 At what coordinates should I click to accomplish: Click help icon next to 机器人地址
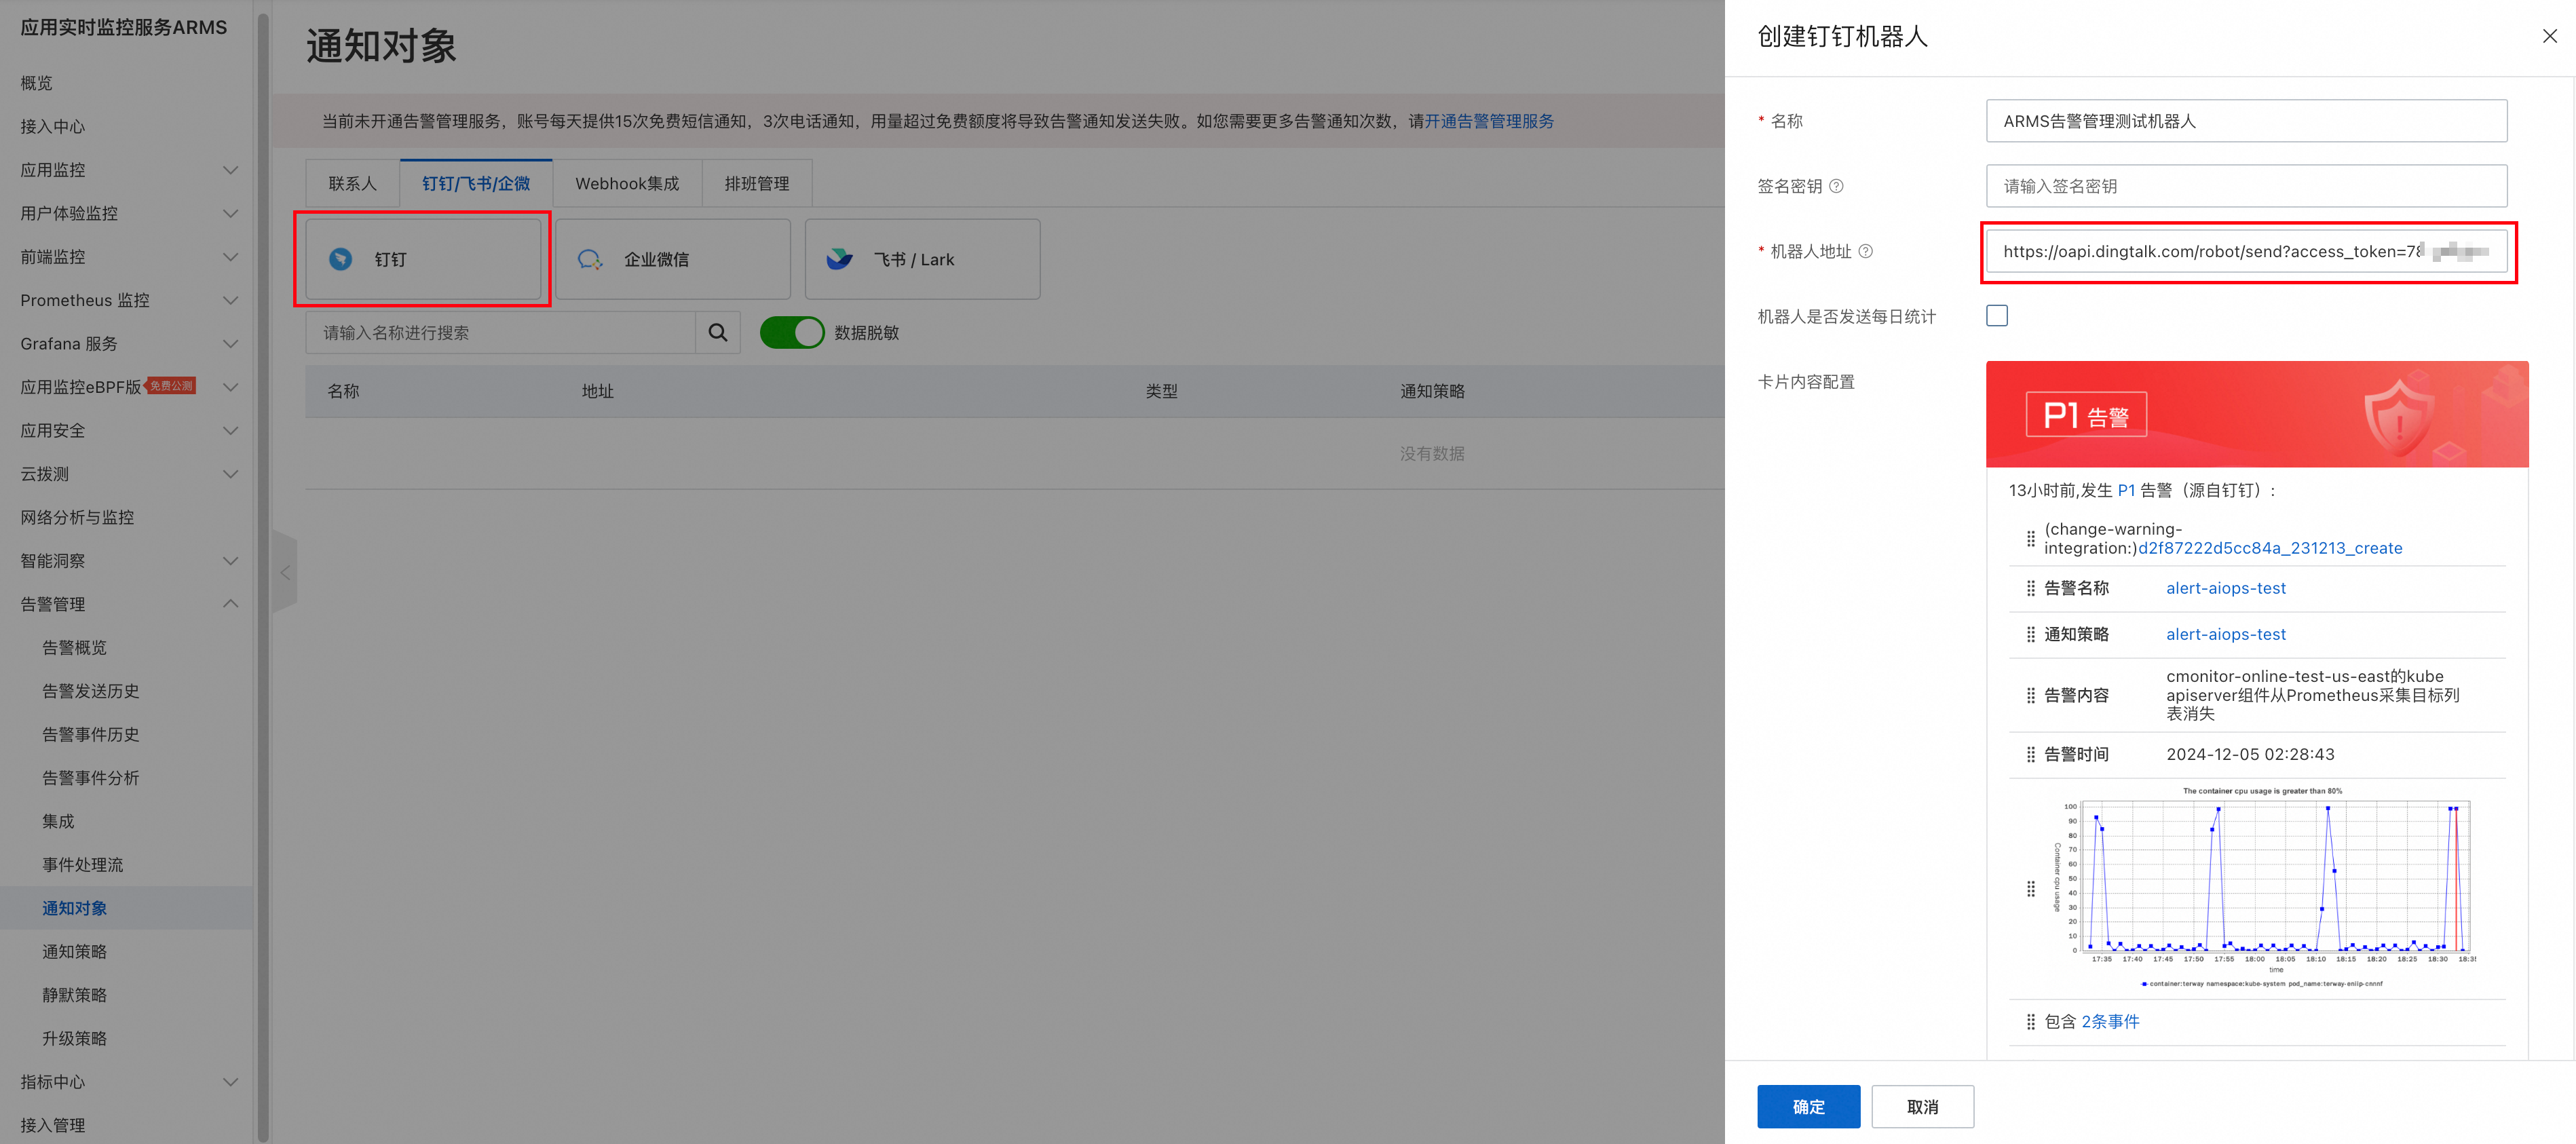1865,251
